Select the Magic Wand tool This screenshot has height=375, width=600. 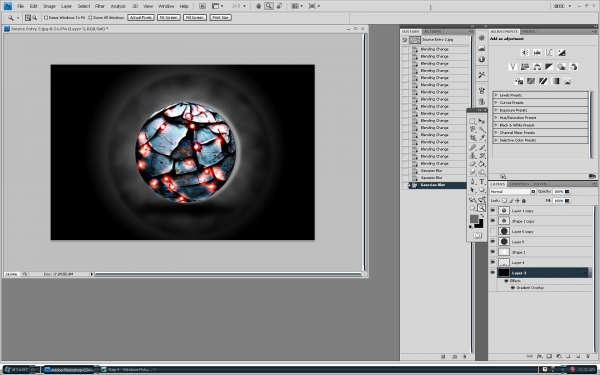(482, 129)
